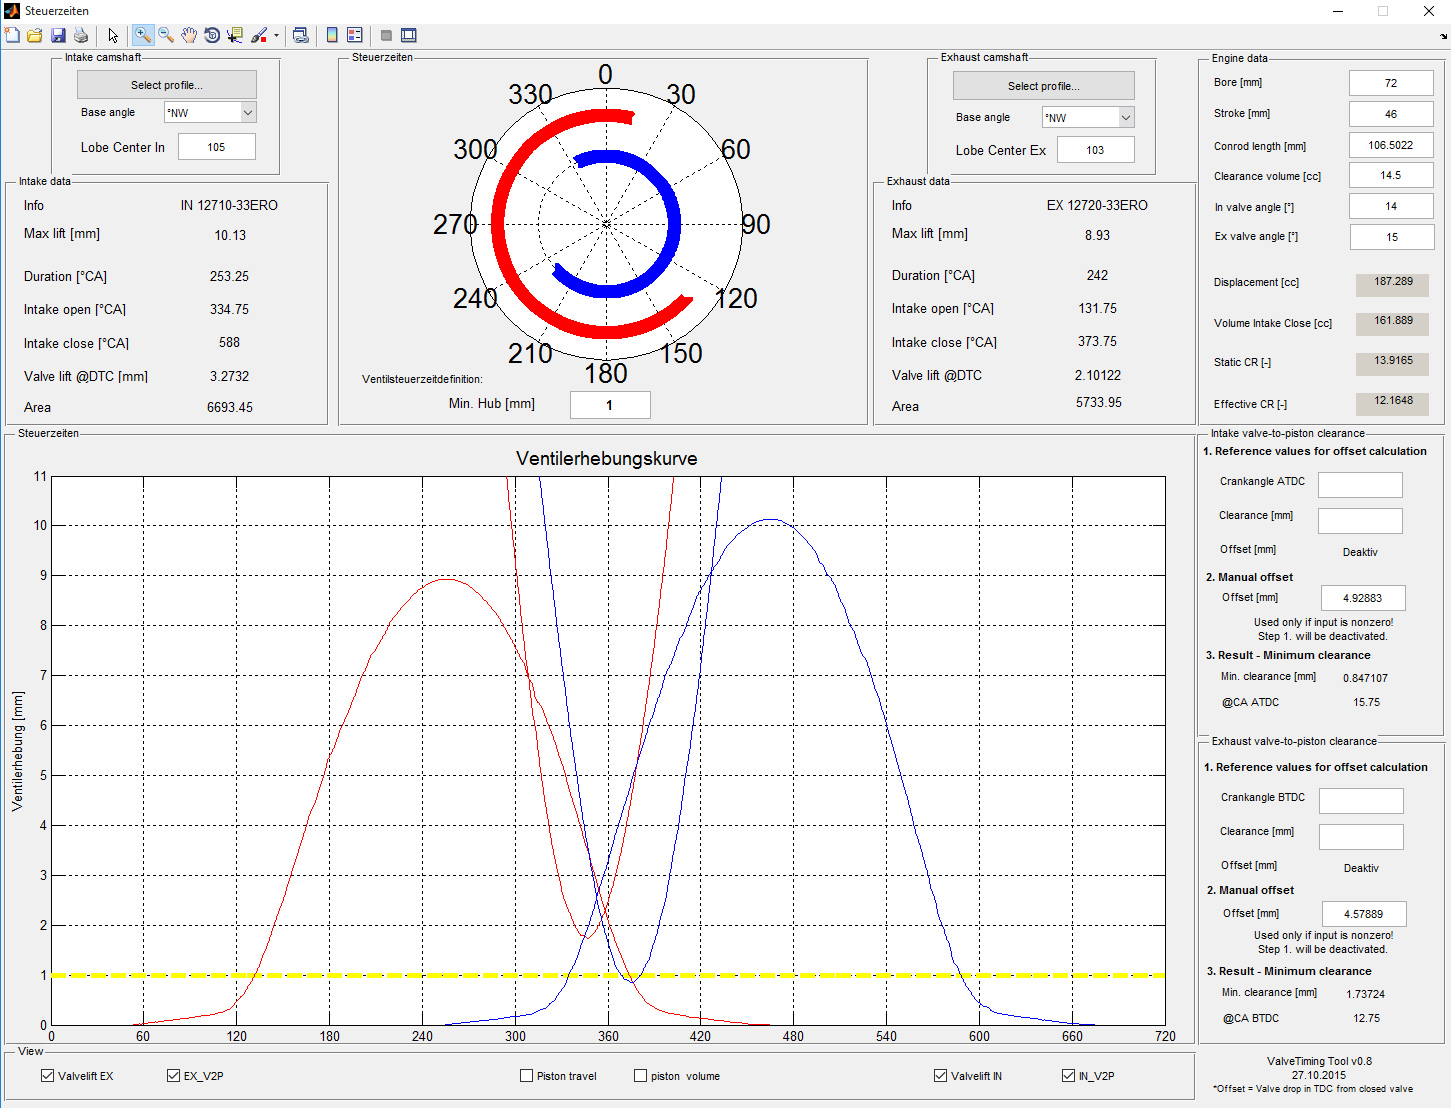Click Select profile for intake camshaft
Viewport: 1451px width, 1108px height.
(x=166, y=85)
